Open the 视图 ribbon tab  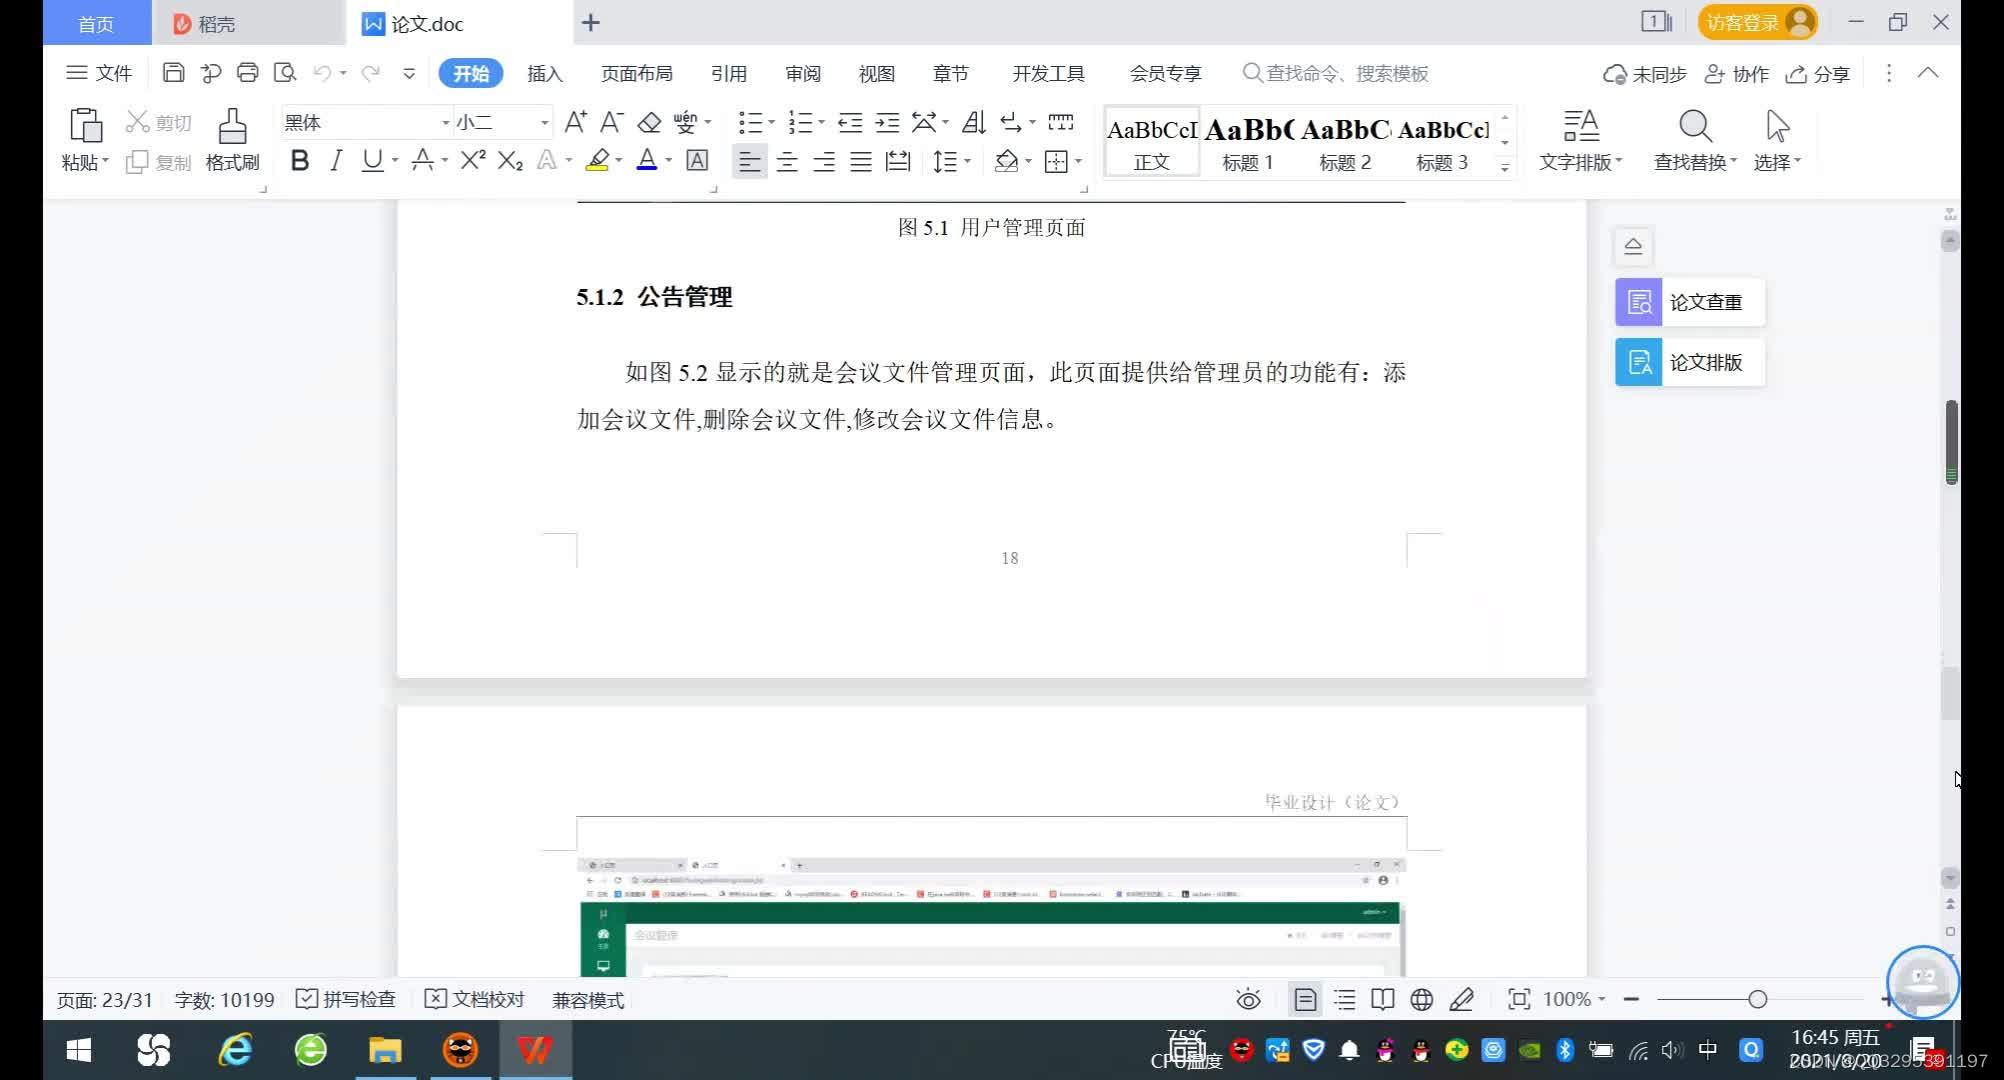(x=876, y=74)
